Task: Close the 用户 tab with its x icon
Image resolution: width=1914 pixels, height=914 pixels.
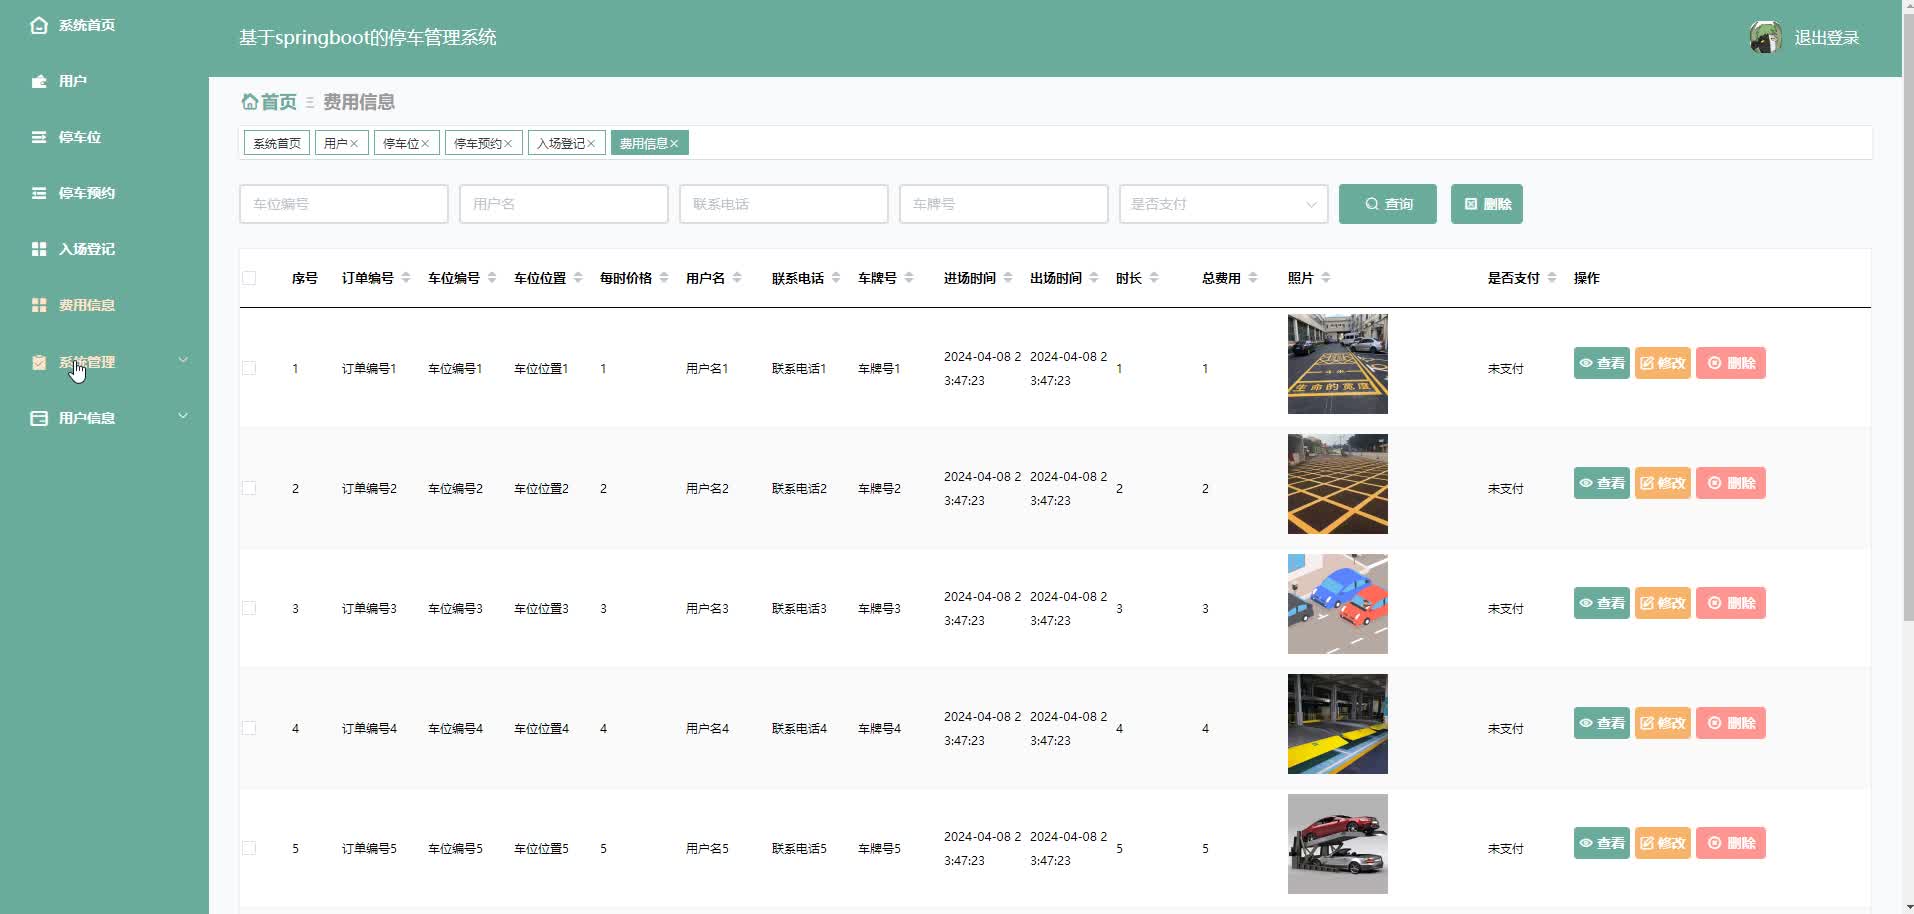Action: pos(354,144)
